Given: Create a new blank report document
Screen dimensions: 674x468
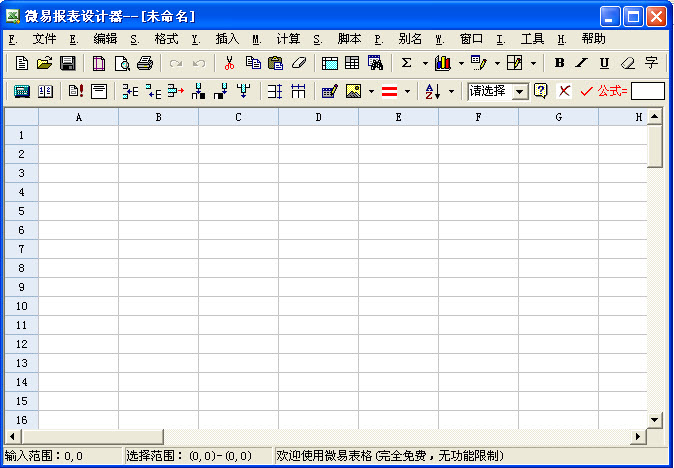Looking at the screenshot, I should (21, 63).
